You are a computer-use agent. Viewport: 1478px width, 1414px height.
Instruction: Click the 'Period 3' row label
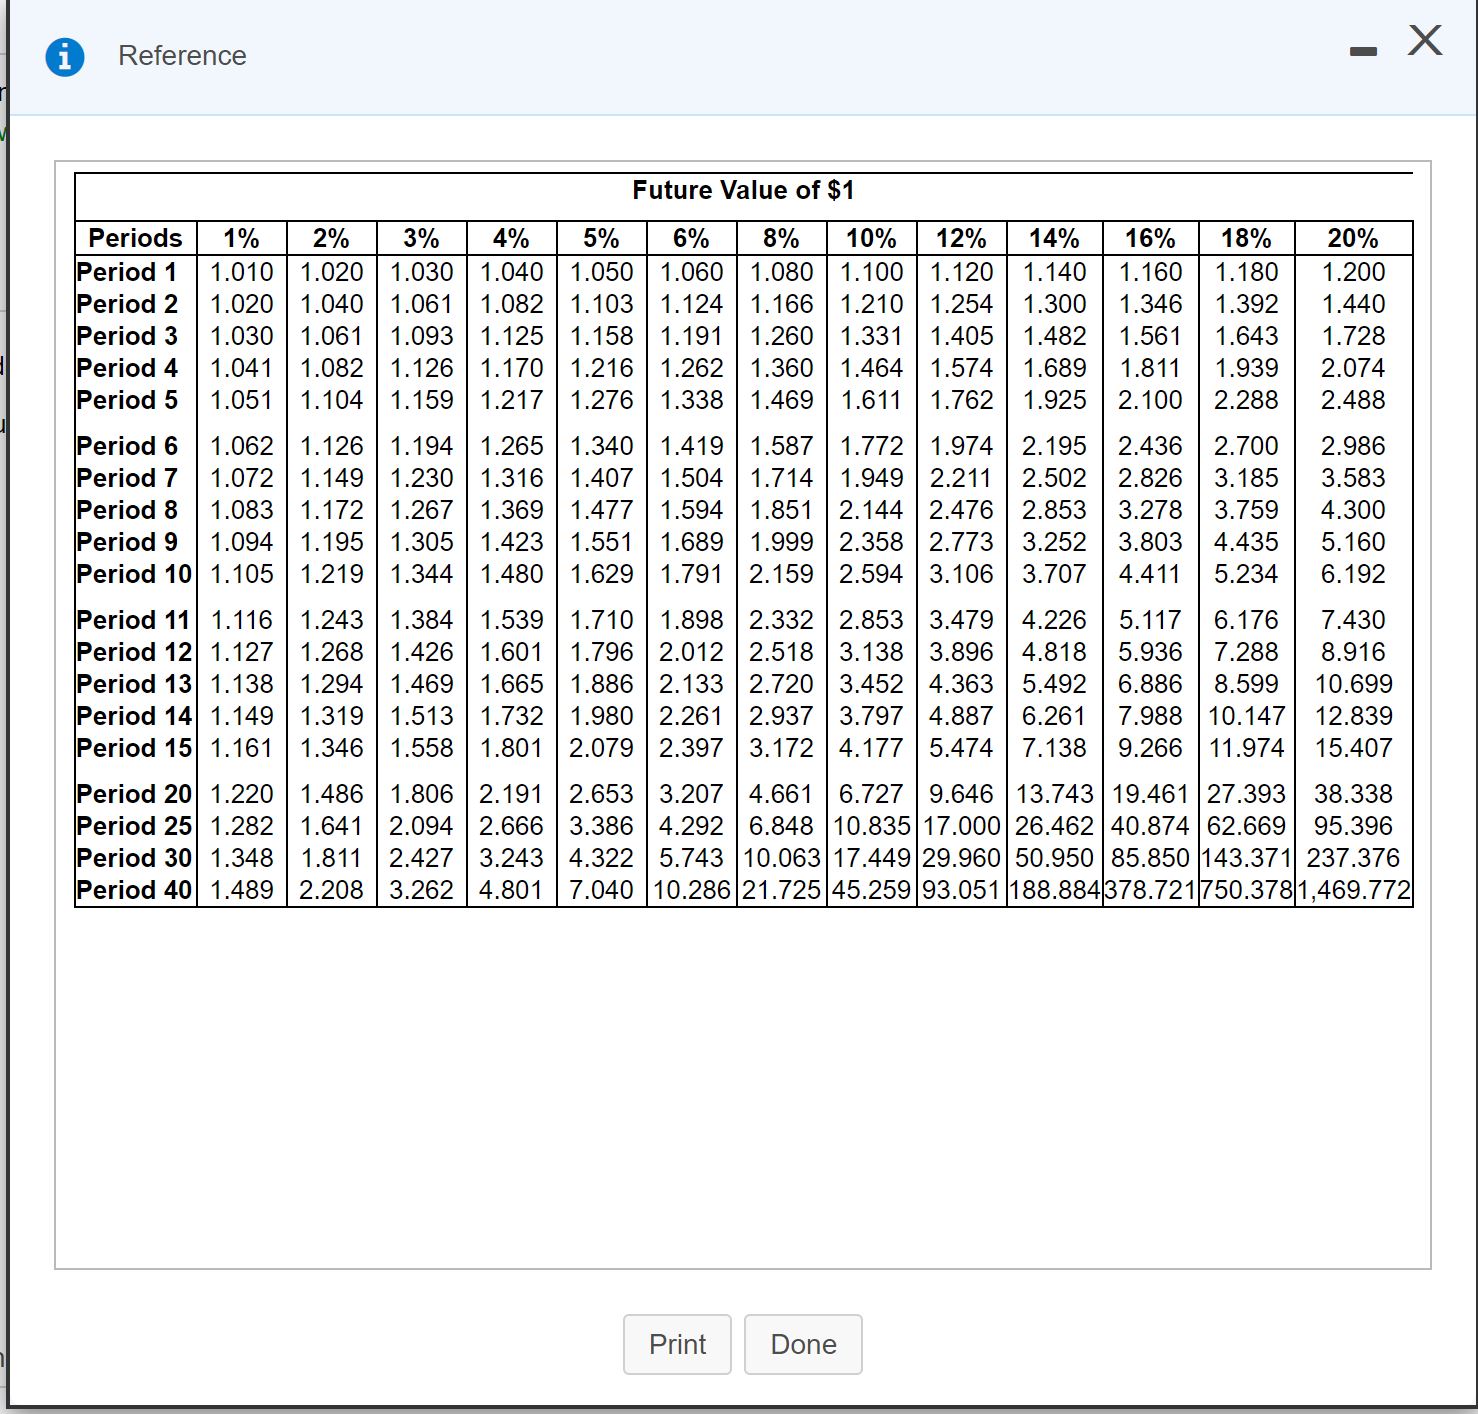click(x=127, y=336)
